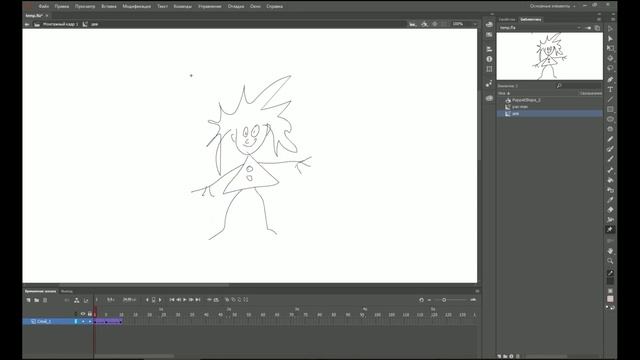Image resolution: width=640 pixels, height=360 pixels.
Task: Select the Pencil tool
Action: pos(610,139)
